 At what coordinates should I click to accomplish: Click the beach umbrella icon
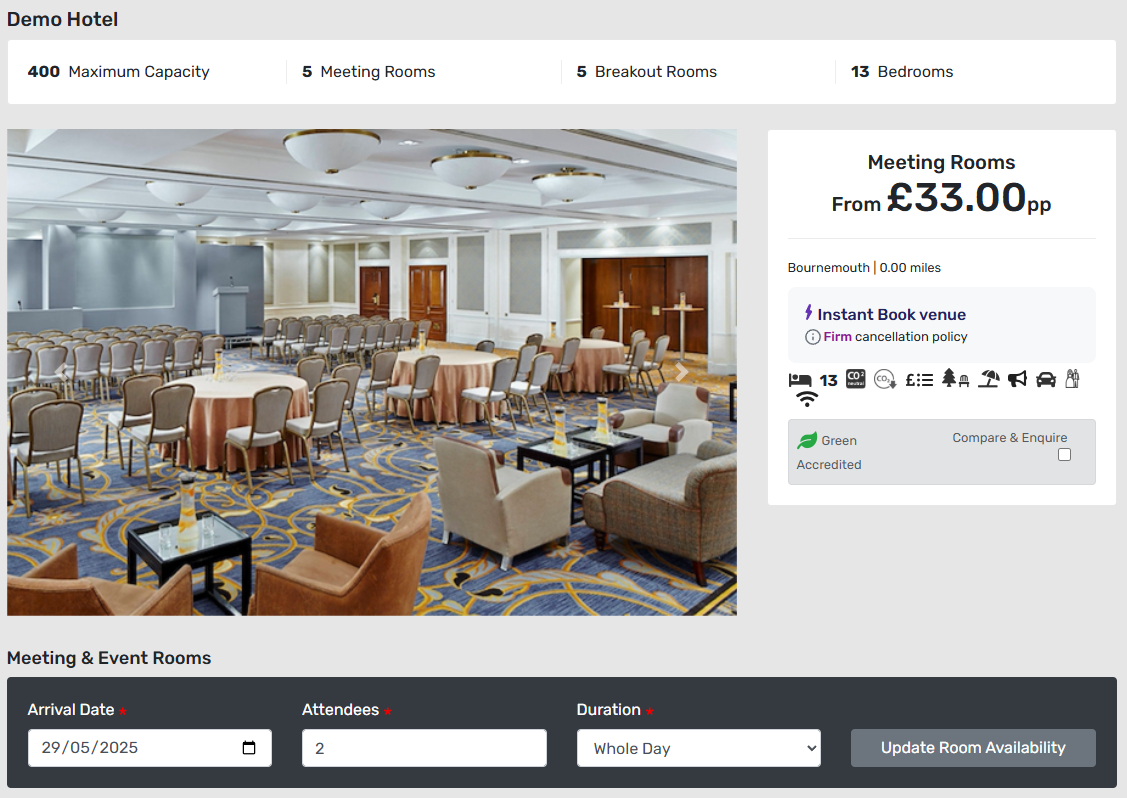pos(989,378)
